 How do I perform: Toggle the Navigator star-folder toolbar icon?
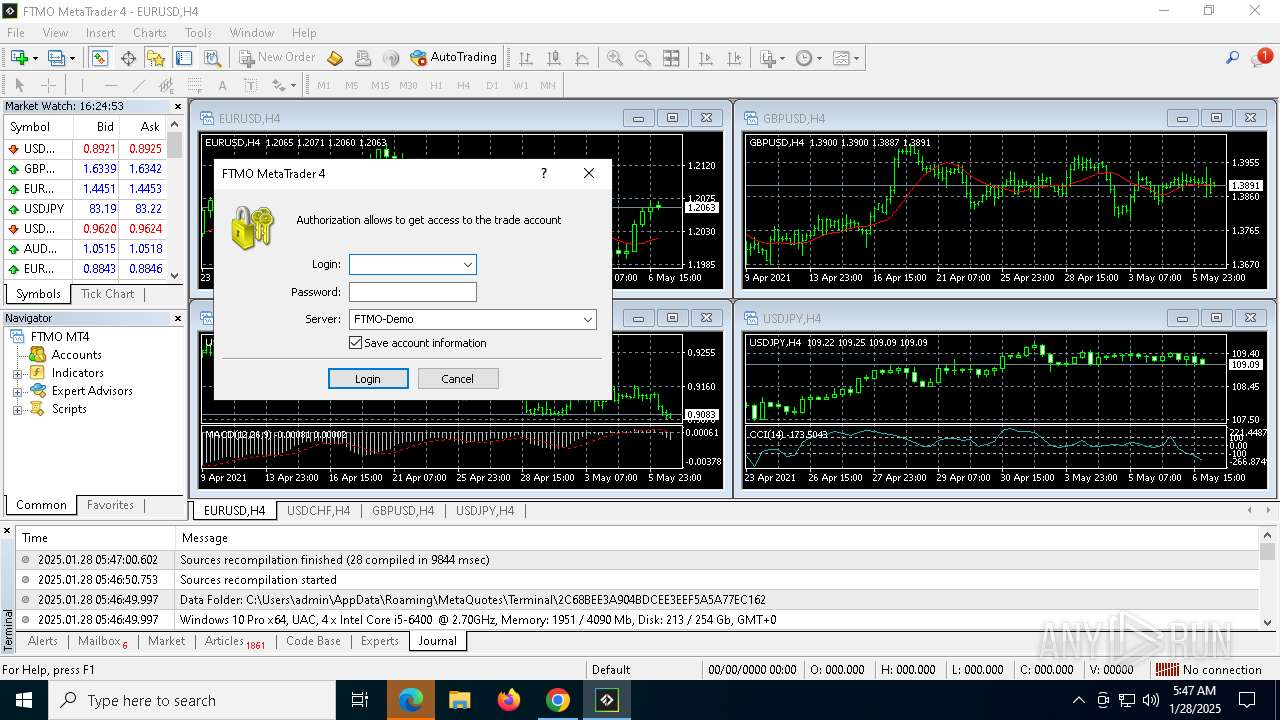coord(156,58)
